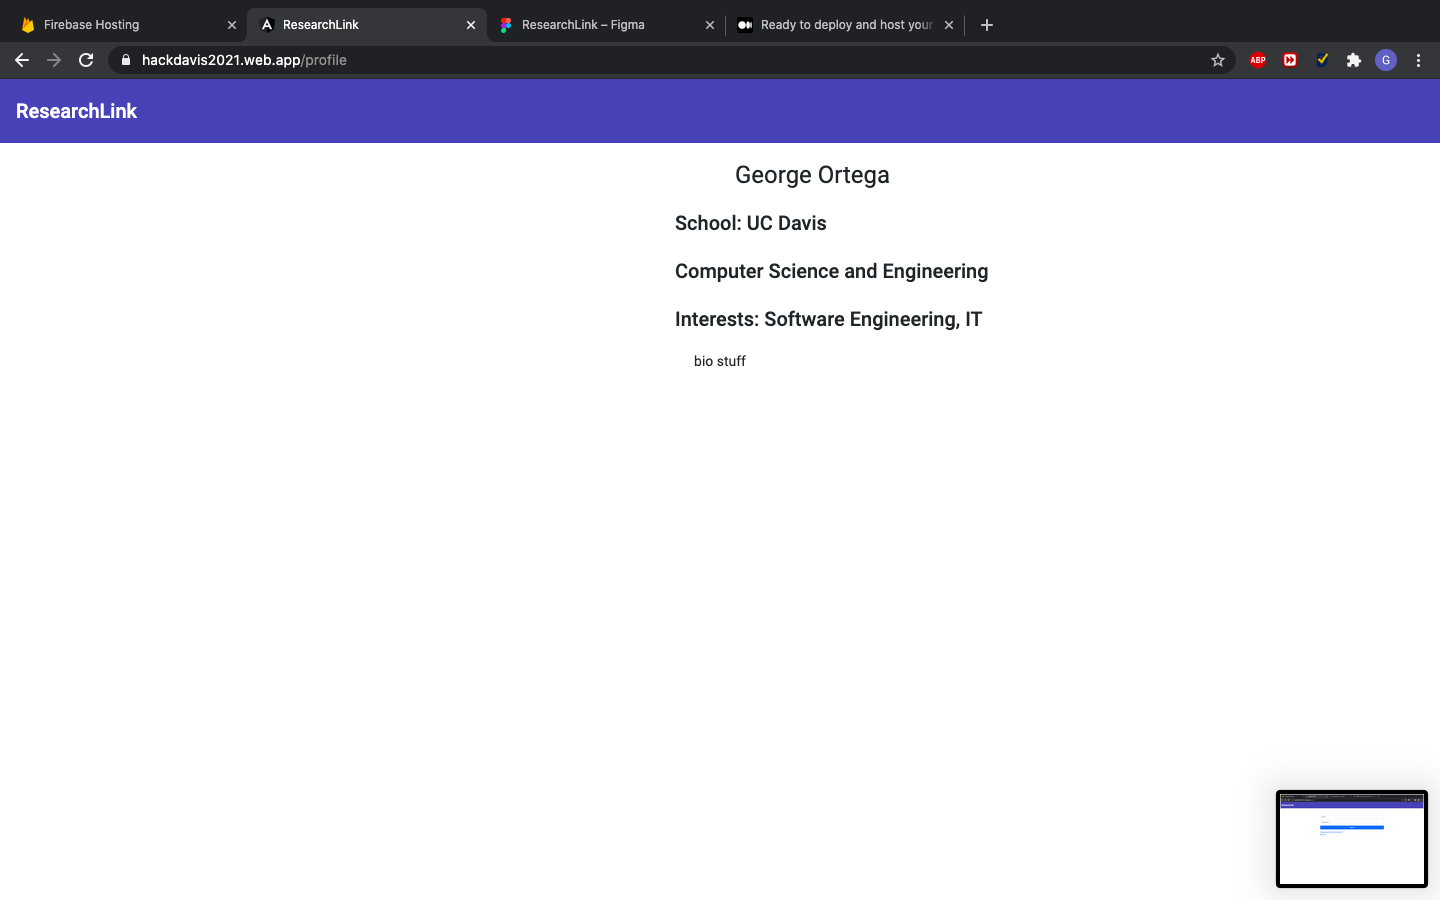Close the ResearchLink – Figma tab
1440x900 pixels.
pyautogui.click(x=710, y=25)
